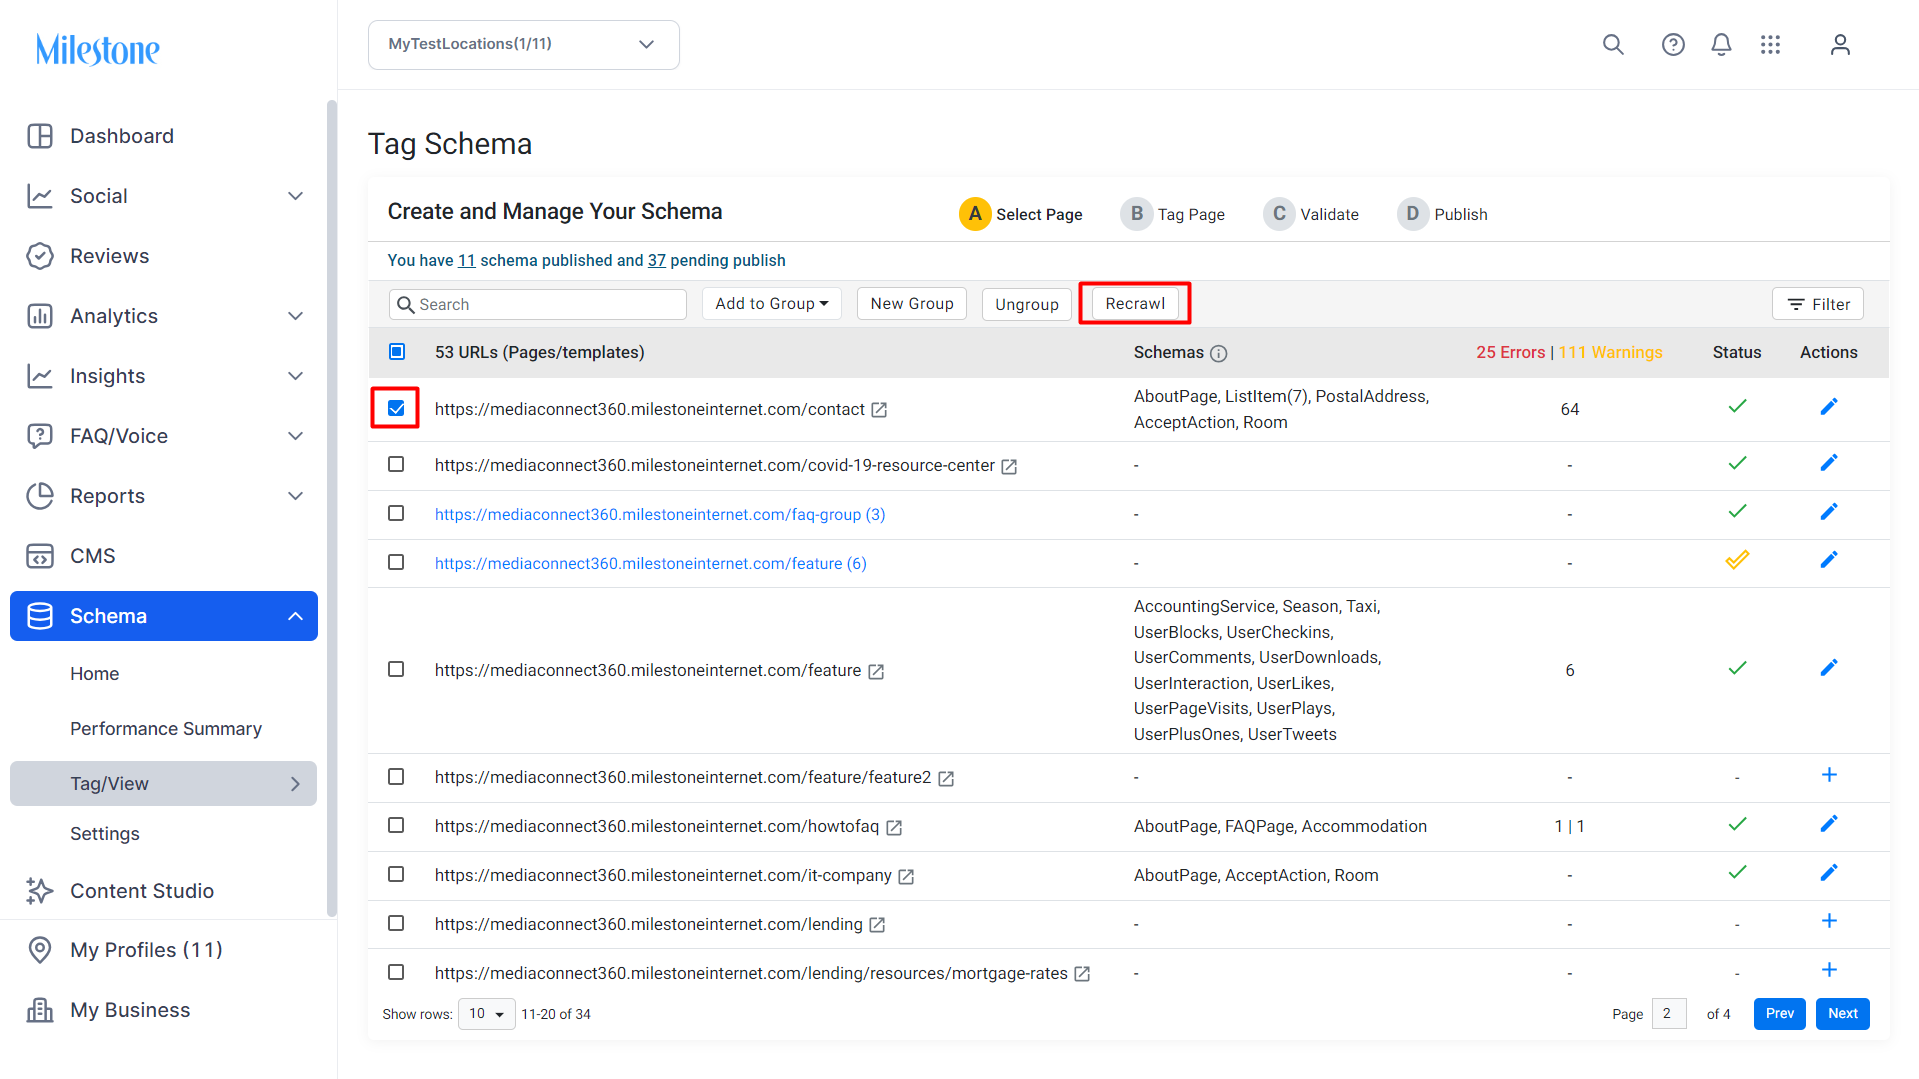Check the /howtofaq row checkbox
The height and width of the screenshot is (1079, 1919).
(x=396, y=826)
